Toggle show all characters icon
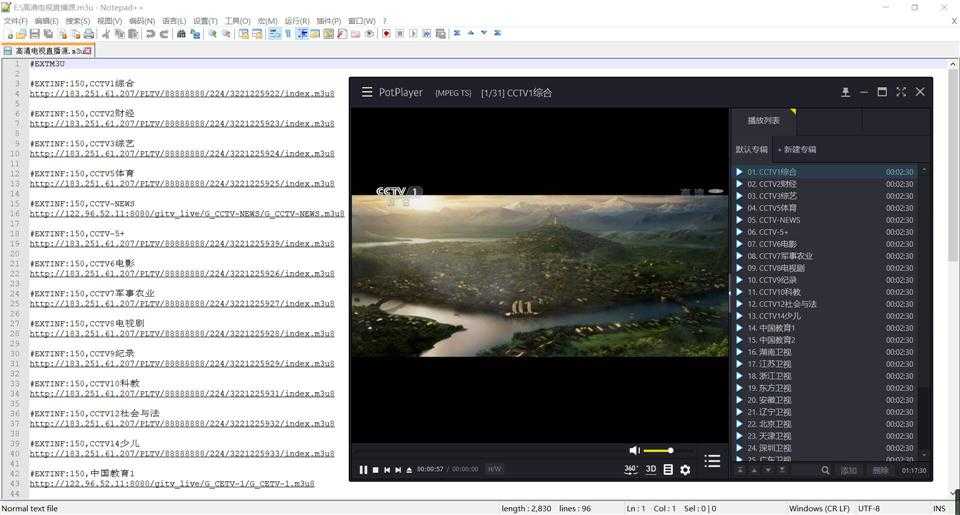The height and width of the screenshot is (515, 960). tap(288, 34)
